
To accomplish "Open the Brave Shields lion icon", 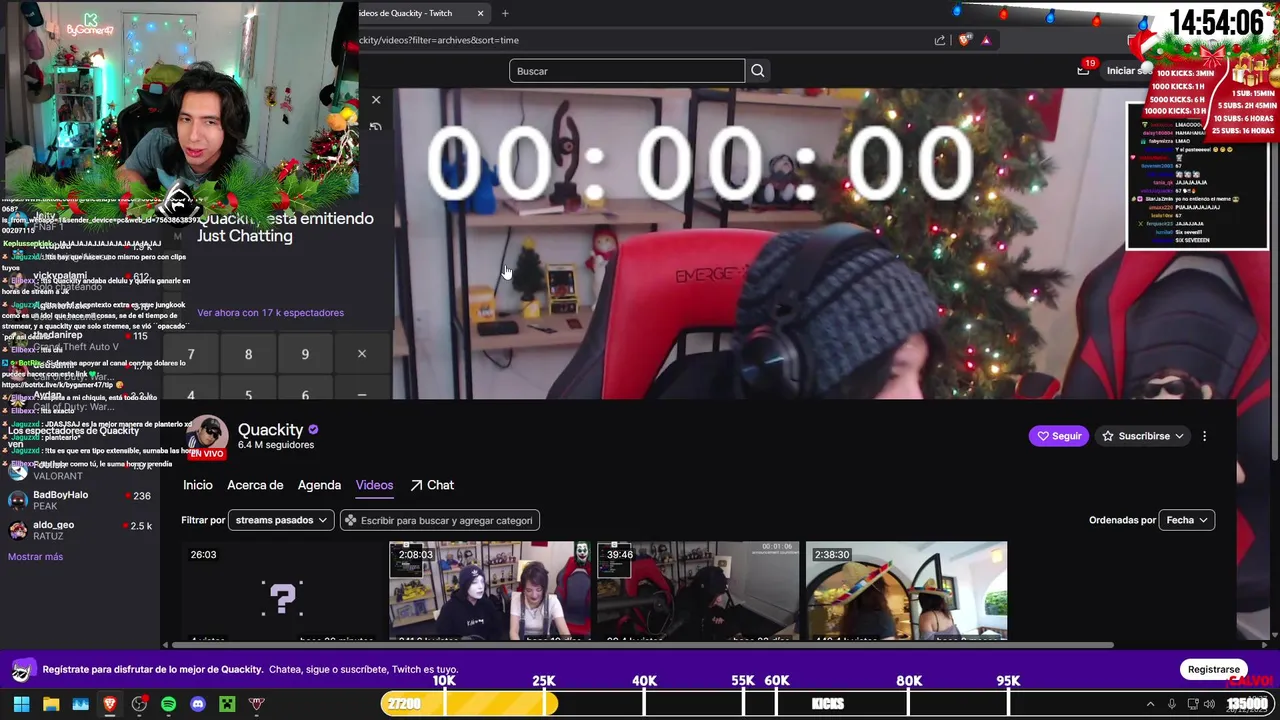I will pos(965,40).
